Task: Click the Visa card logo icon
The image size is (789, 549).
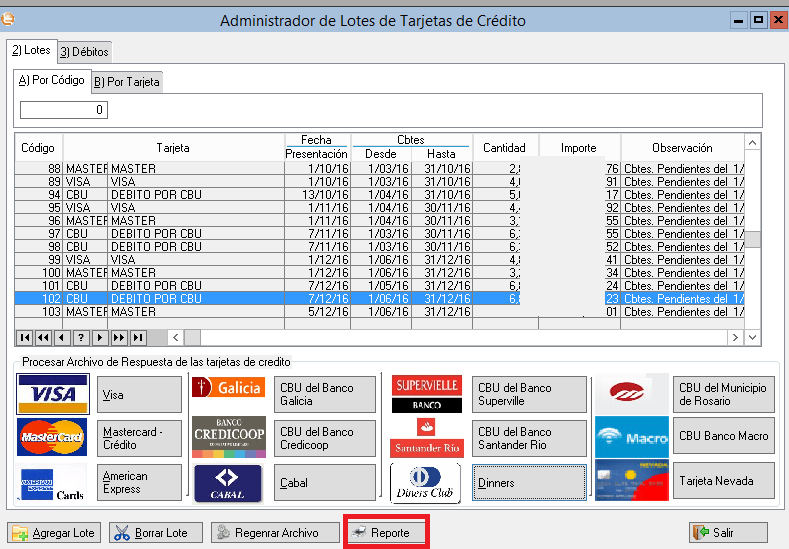Action: tap(53, 394)
